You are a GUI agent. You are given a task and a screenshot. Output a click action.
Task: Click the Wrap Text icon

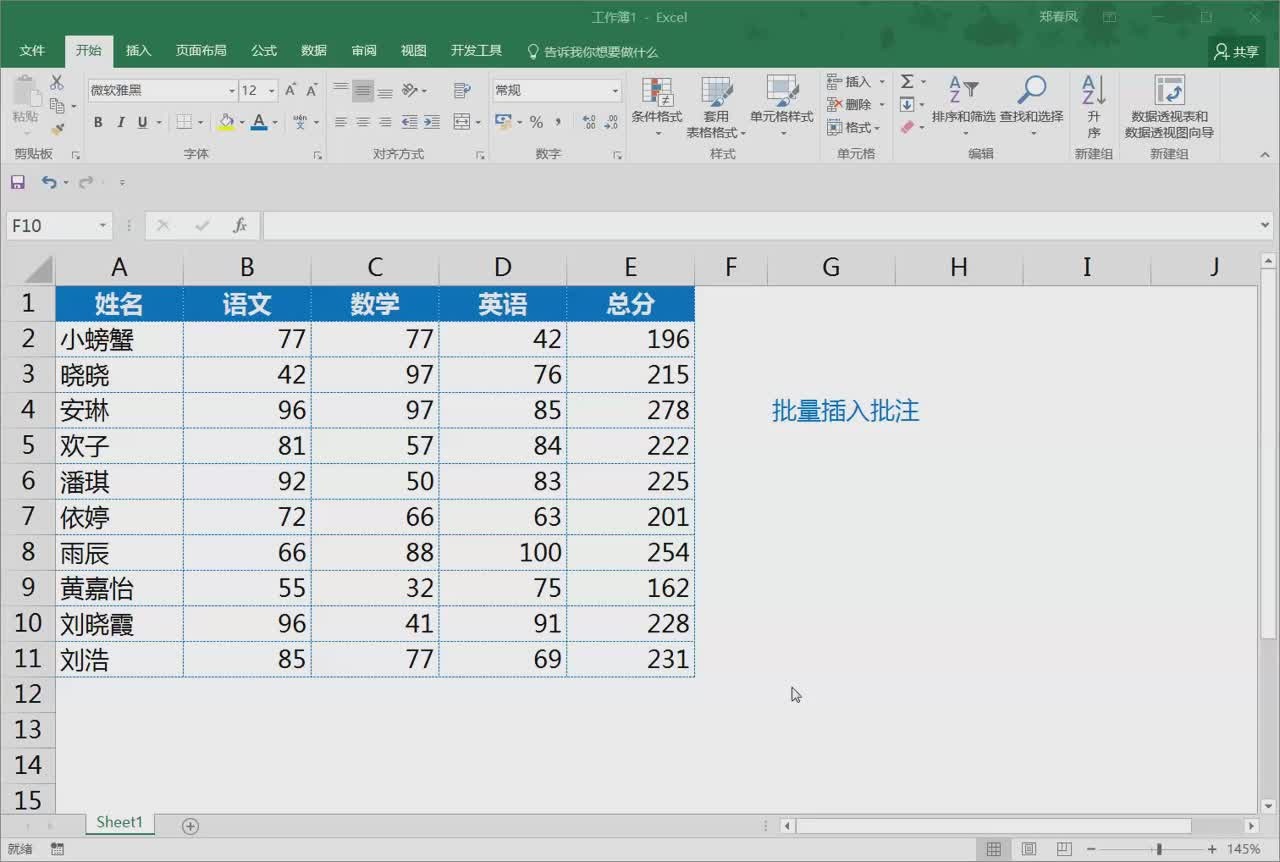click(462, 90)
